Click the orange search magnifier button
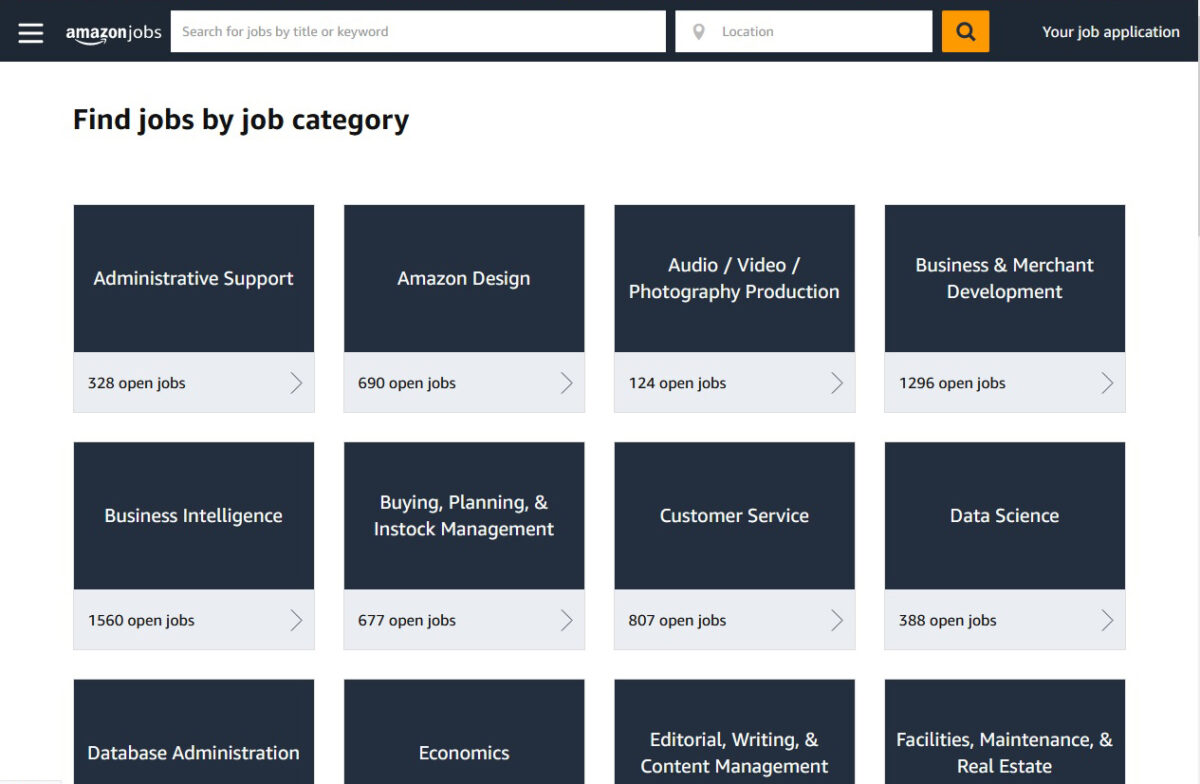This screenshot has height=784, width=1200. (x=965, y=31)
